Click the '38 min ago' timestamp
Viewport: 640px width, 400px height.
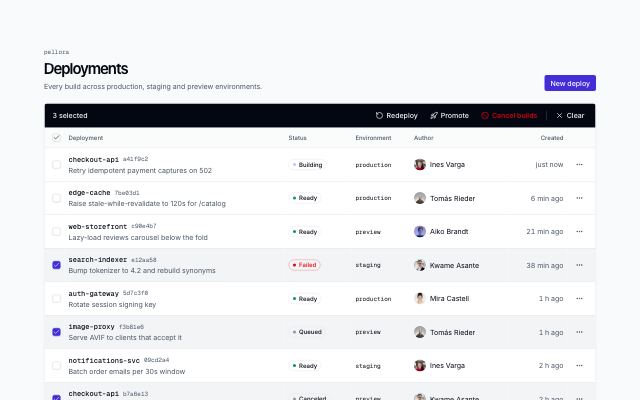click(x=544, y=265)
